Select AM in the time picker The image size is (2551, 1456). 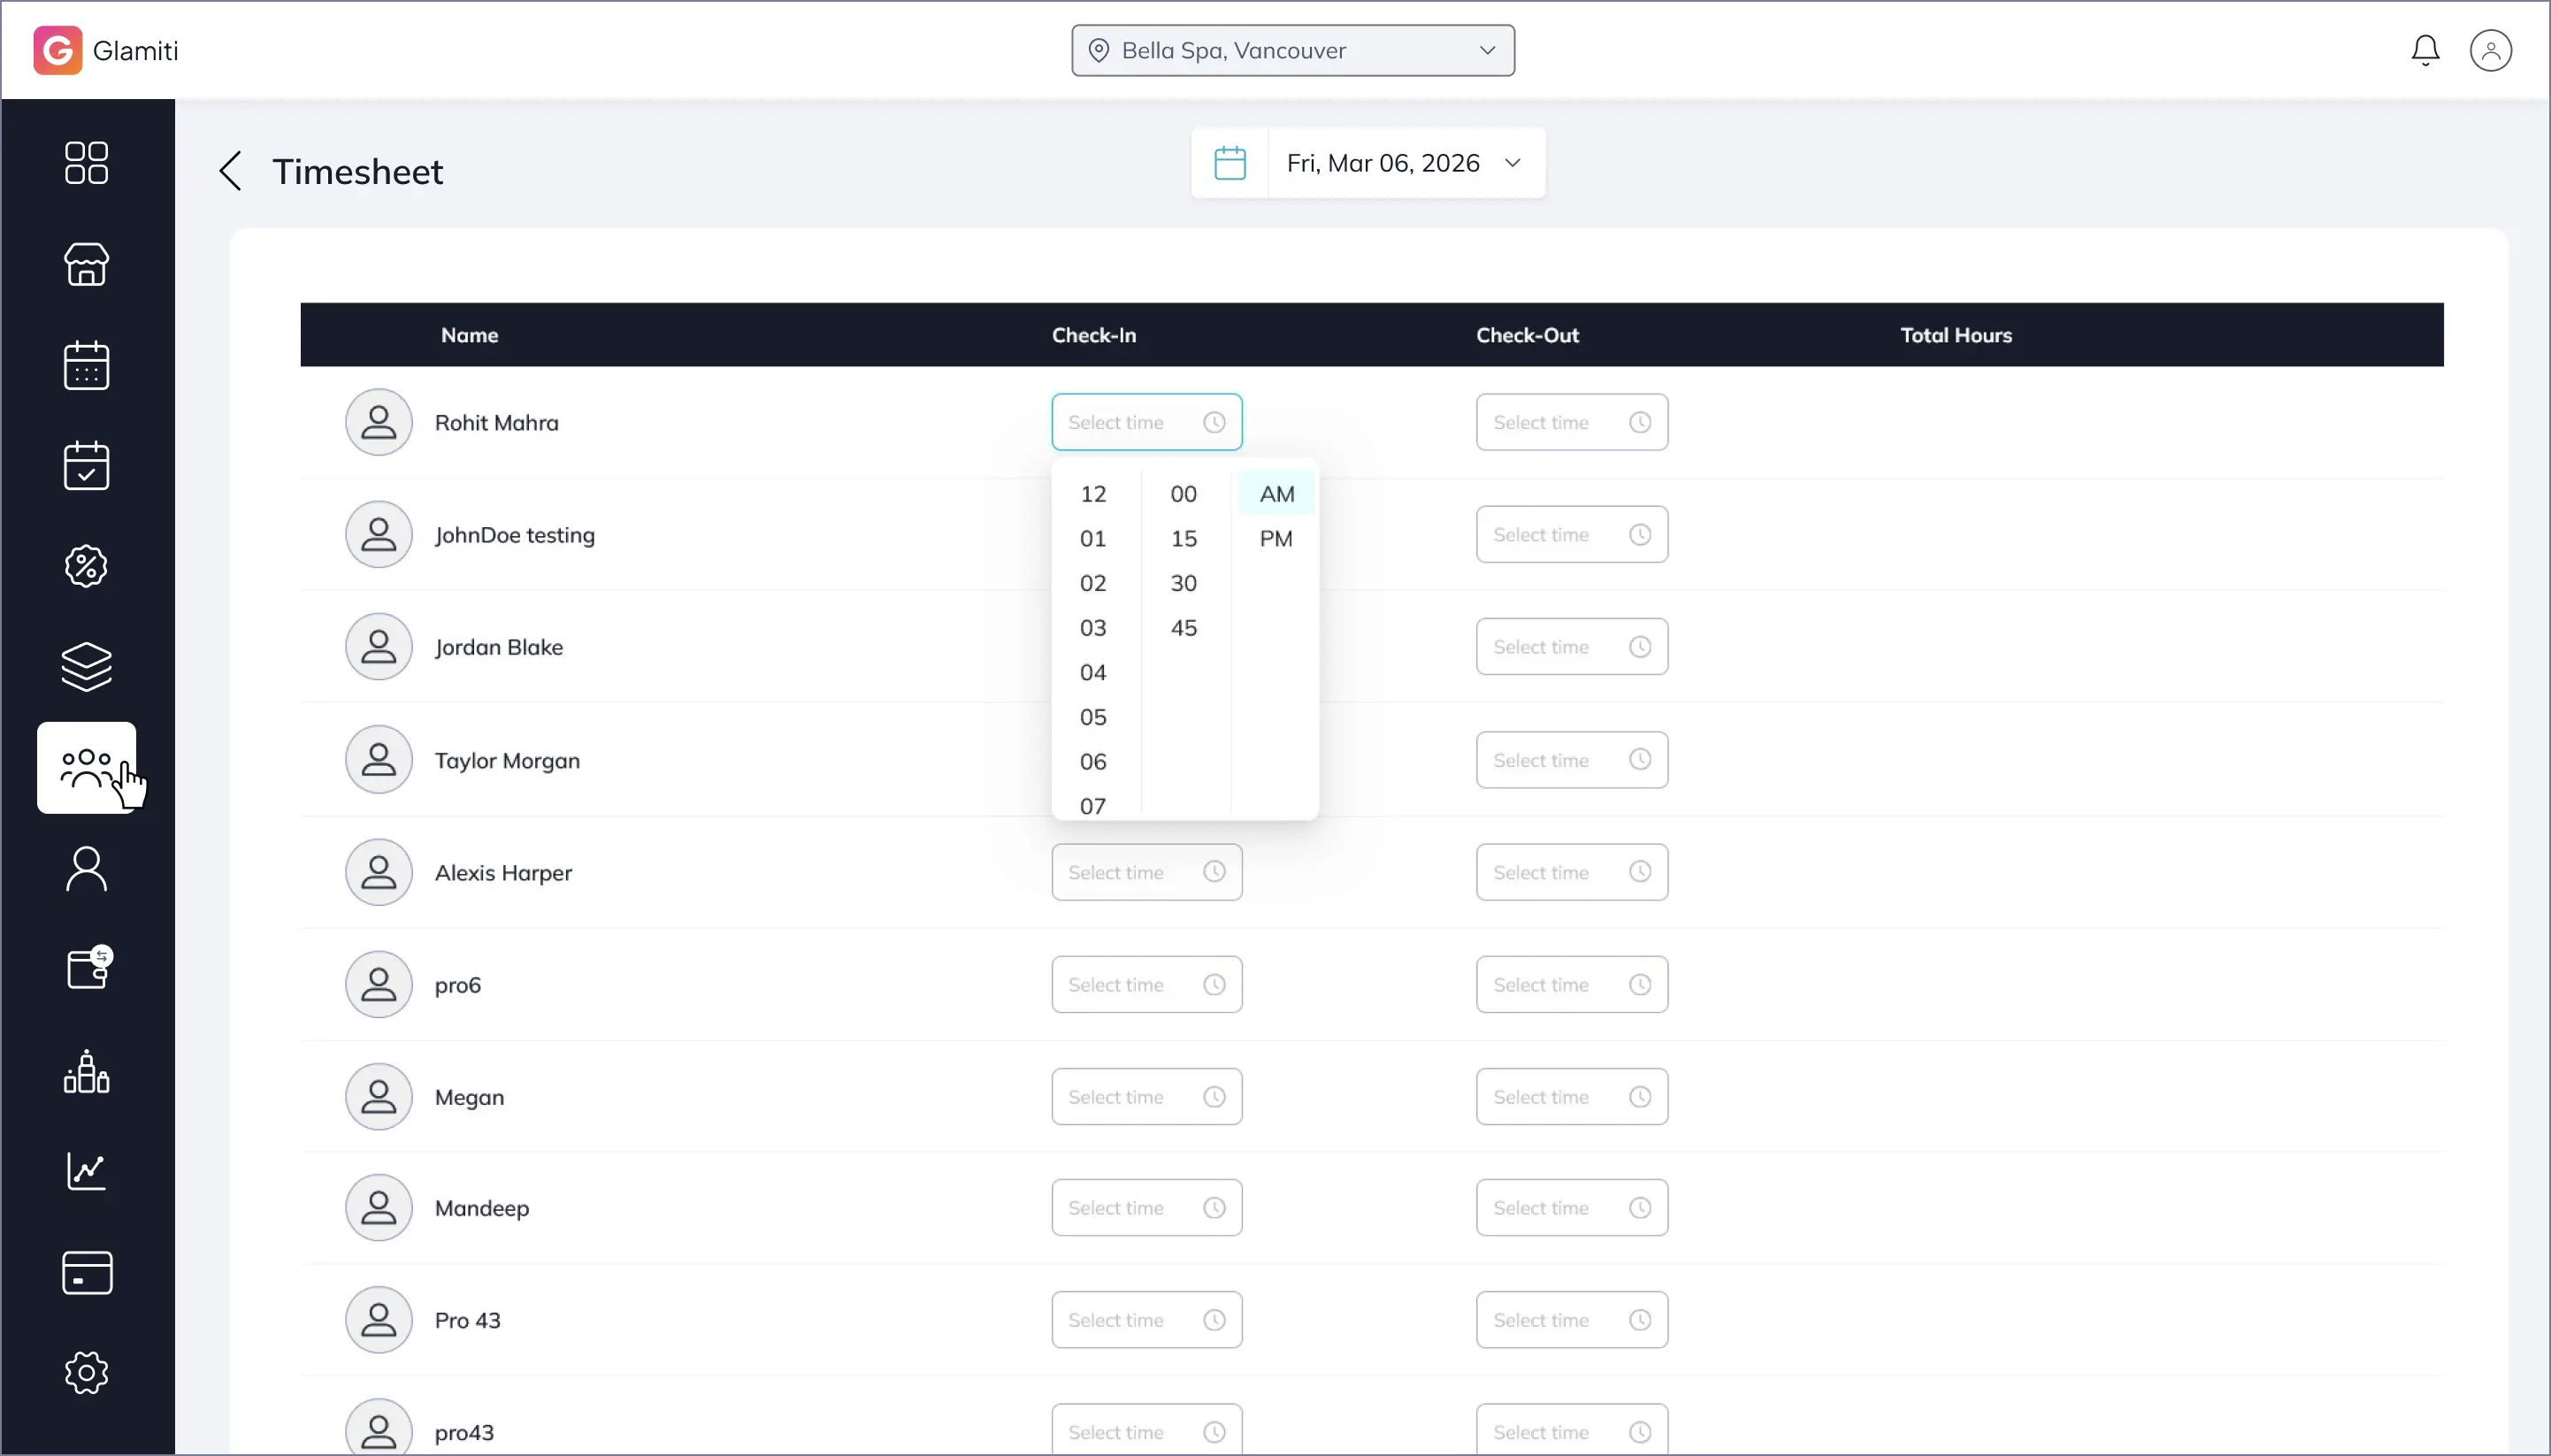(1276, 494)
